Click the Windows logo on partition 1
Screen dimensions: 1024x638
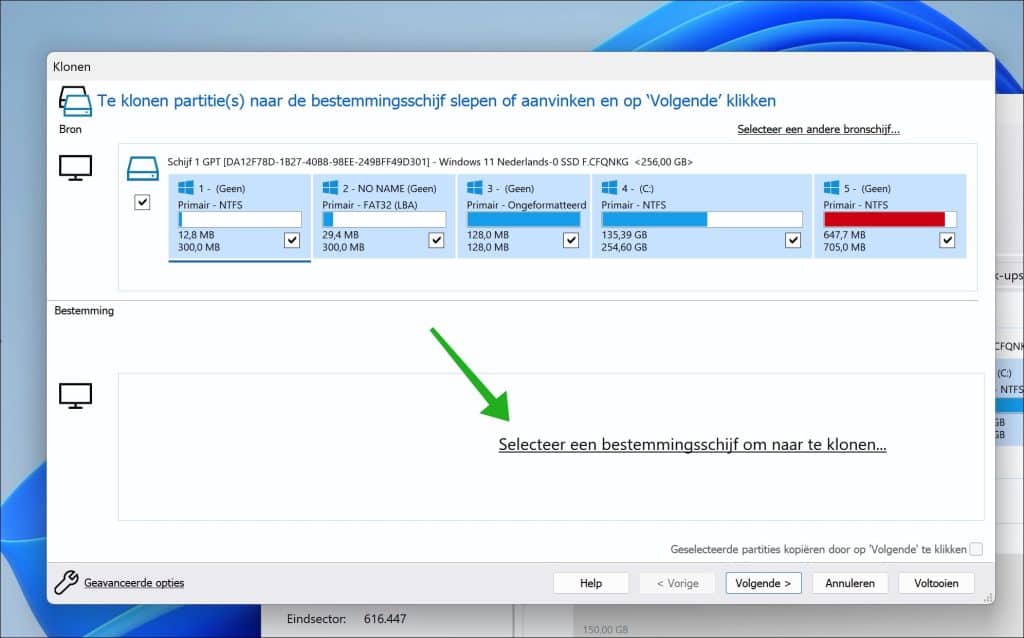184,187
